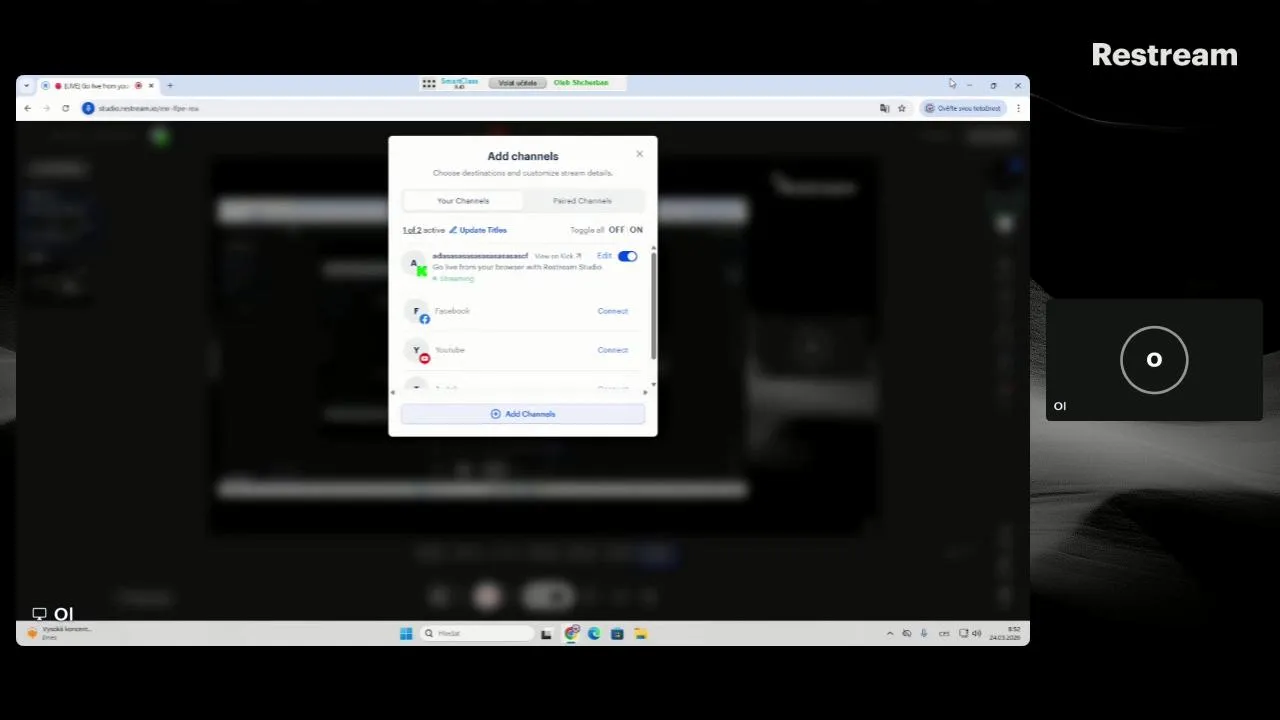The width and height of the screenshot is (1280, 720).
Task: Toggle all channels OFF
Action: [x=616, y=230]
